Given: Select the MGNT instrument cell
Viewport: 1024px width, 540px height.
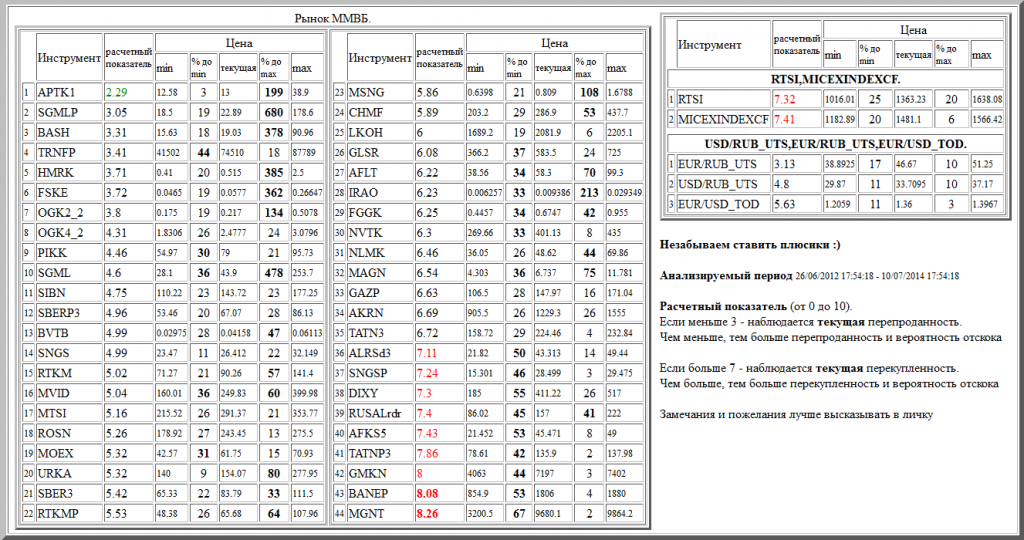Looking at the screenshot, I should click(x=364, y=512).
